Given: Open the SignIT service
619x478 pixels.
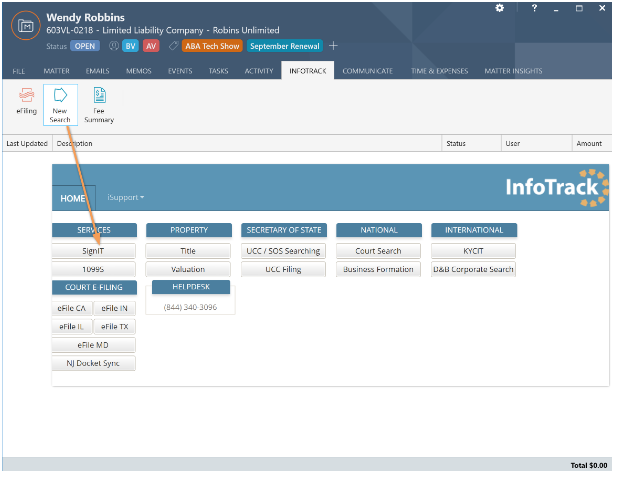Looking at the screenshot, I should pos(94,251).
